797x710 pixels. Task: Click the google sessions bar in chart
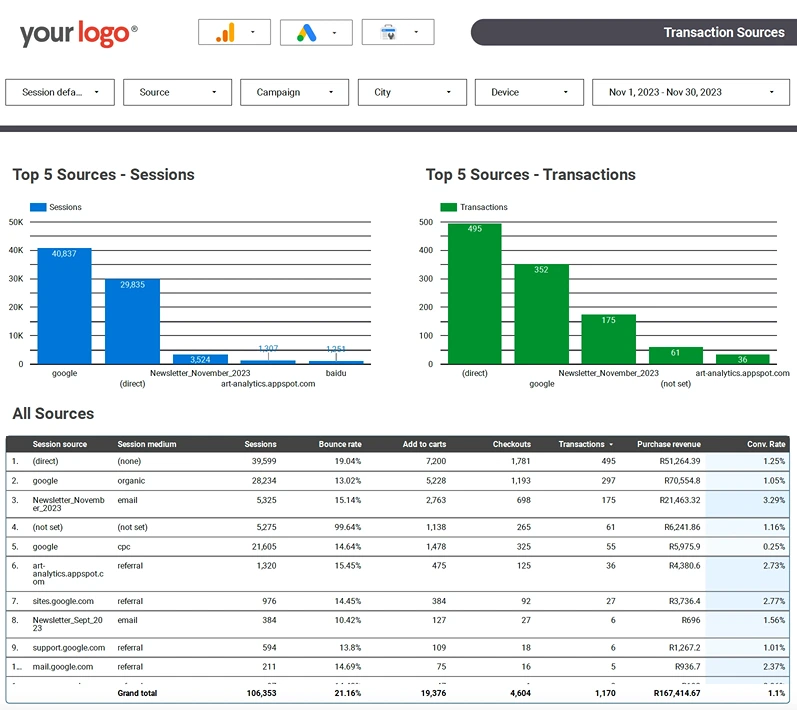tap(65, 306)
